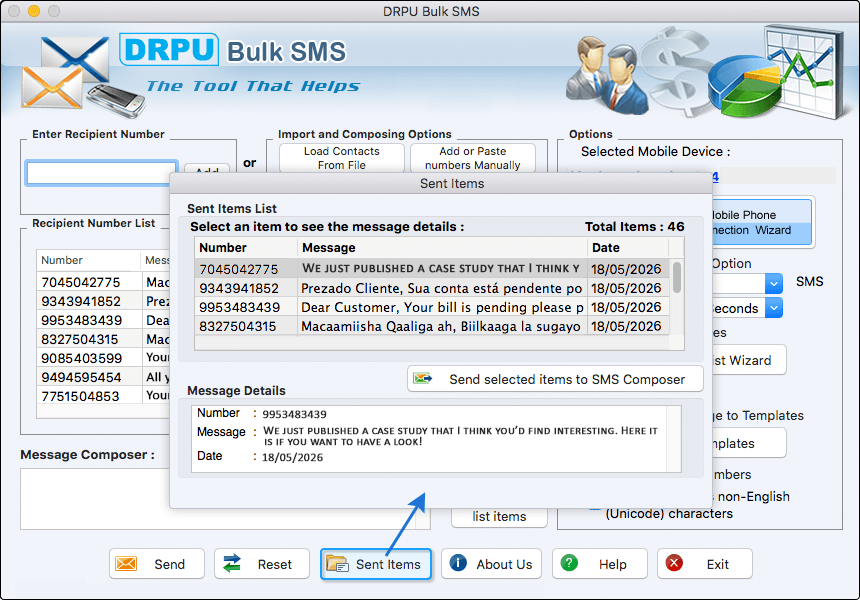Click the Send button
This screenshot has height=600, width=860.
click(157, 564)
